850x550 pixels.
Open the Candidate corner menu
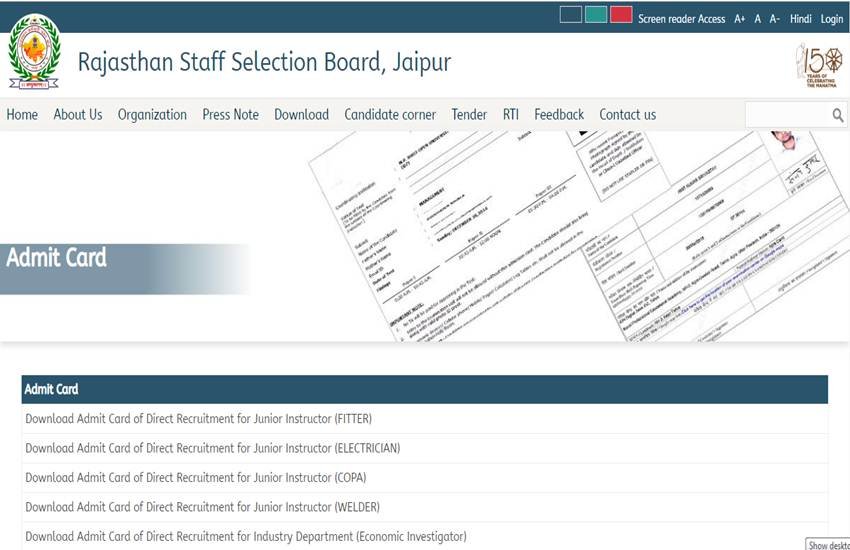click(390, 115)
